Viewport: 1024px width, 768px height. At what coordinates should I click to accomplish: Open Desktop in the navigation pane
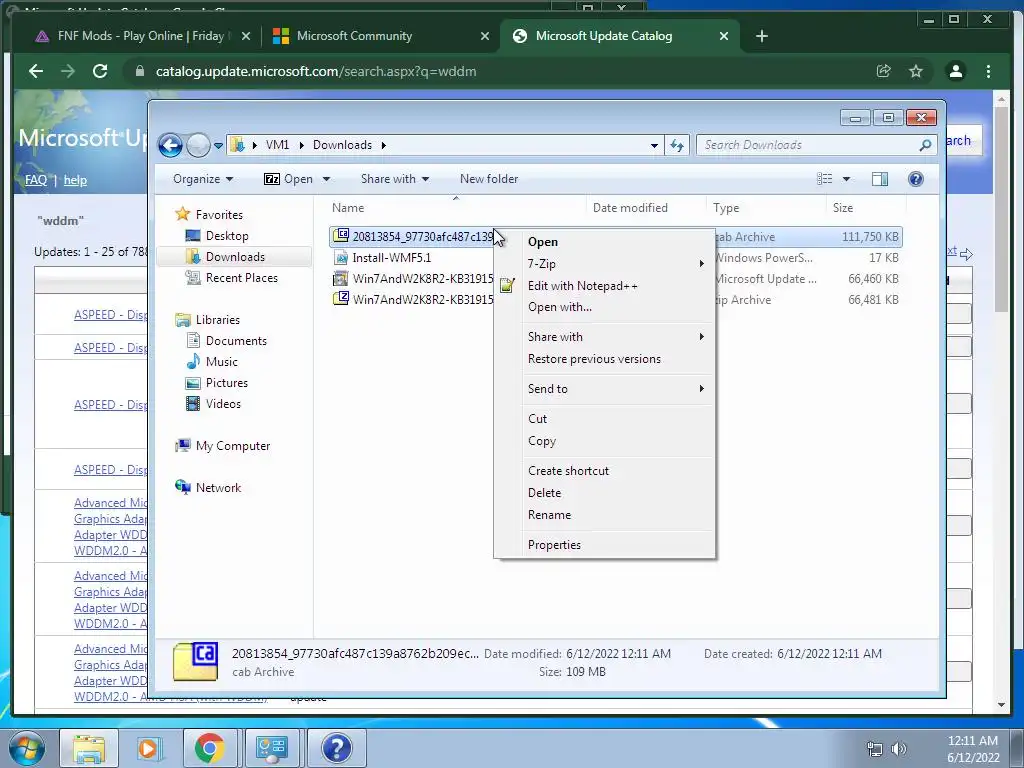point(227,236)
